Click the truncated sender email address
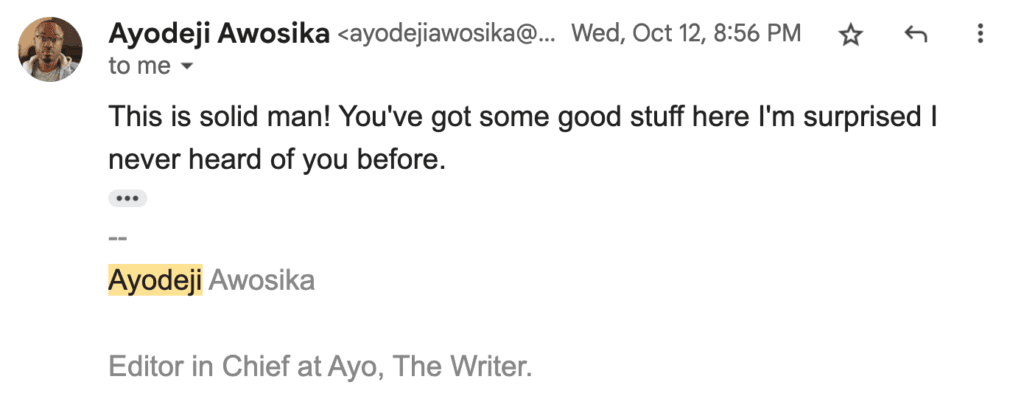 point(447,35)
